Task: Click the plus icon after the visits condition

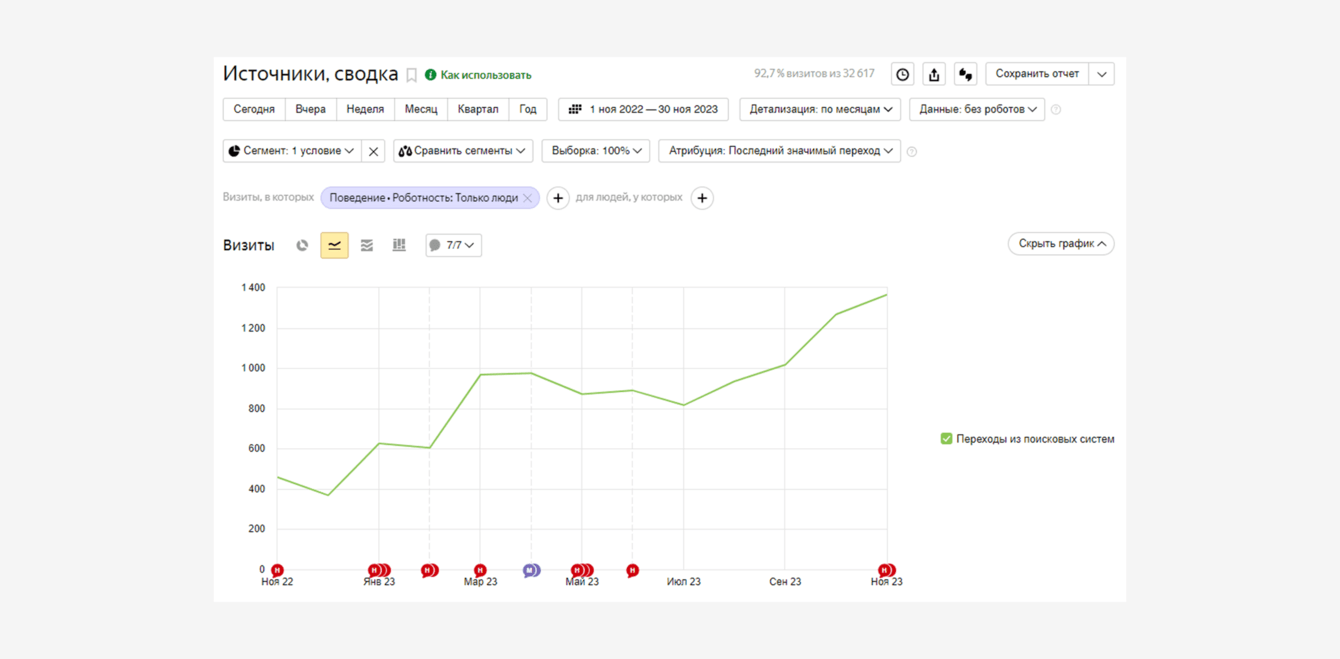Action: (x=558, y=198)
